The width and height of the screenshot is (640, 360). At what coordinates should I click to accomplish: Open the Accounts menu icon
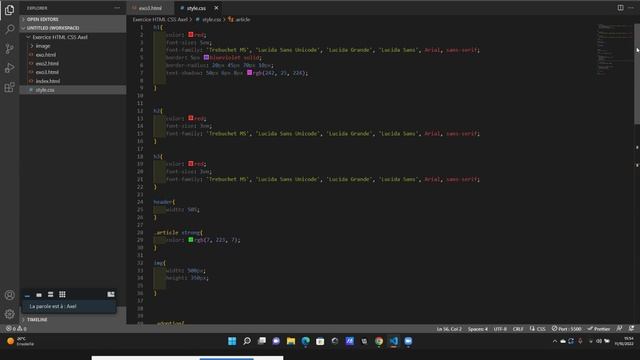pyautogui.click(x=9, y=295)
